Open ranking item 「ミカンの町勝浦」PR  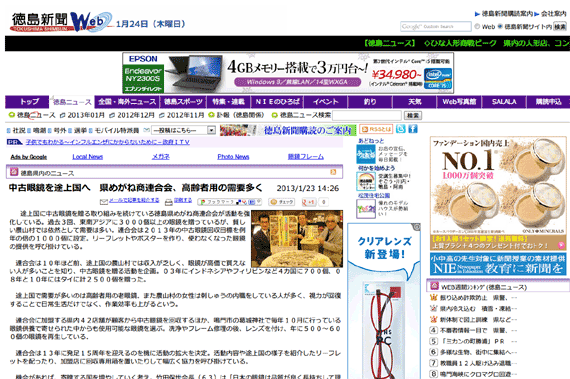(x=473, y=341)
